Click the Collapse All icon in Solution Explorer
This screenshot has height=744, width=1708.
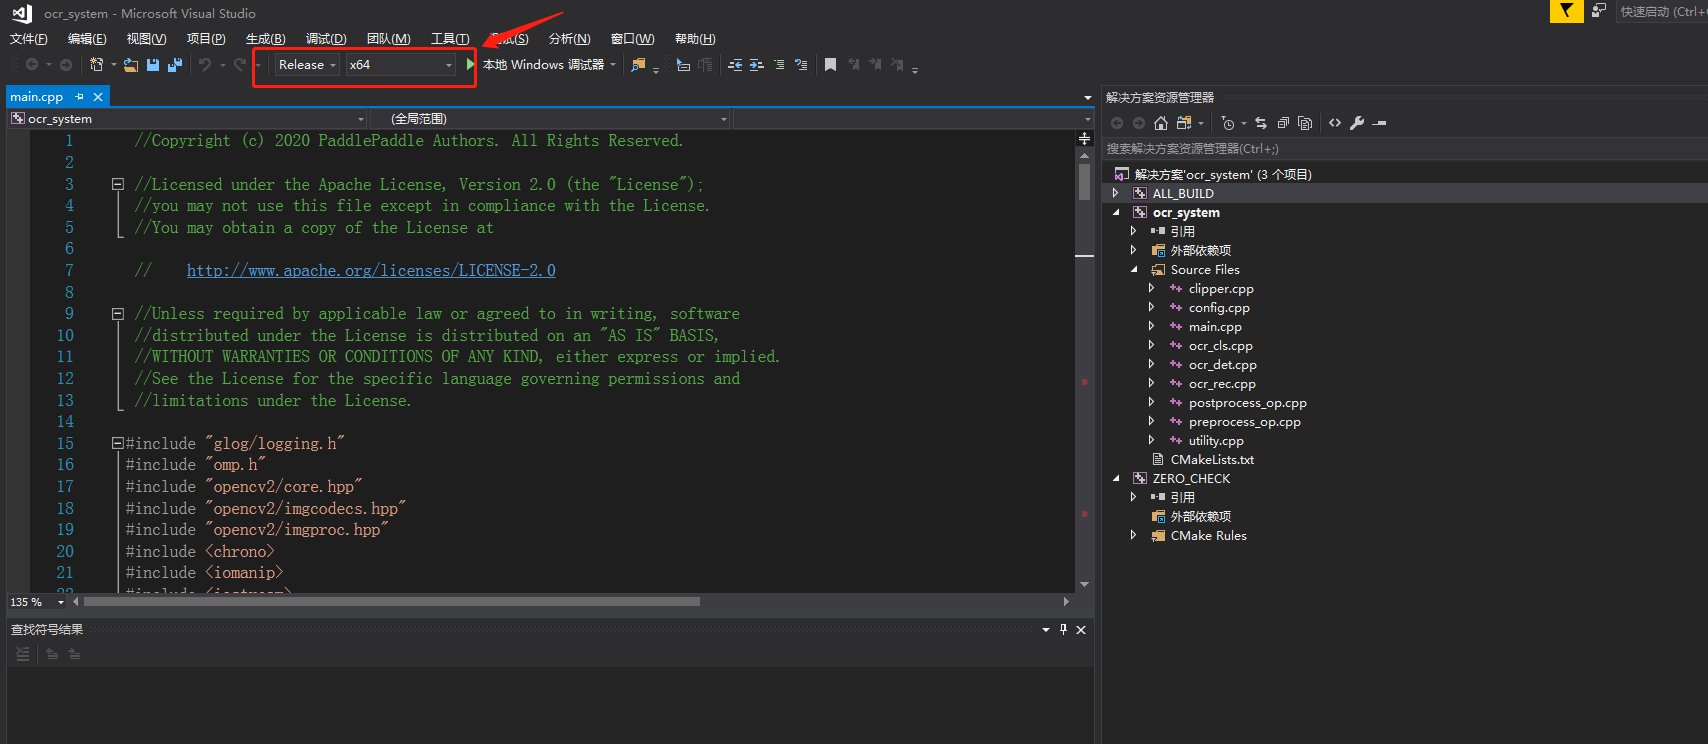point(1283,123)
